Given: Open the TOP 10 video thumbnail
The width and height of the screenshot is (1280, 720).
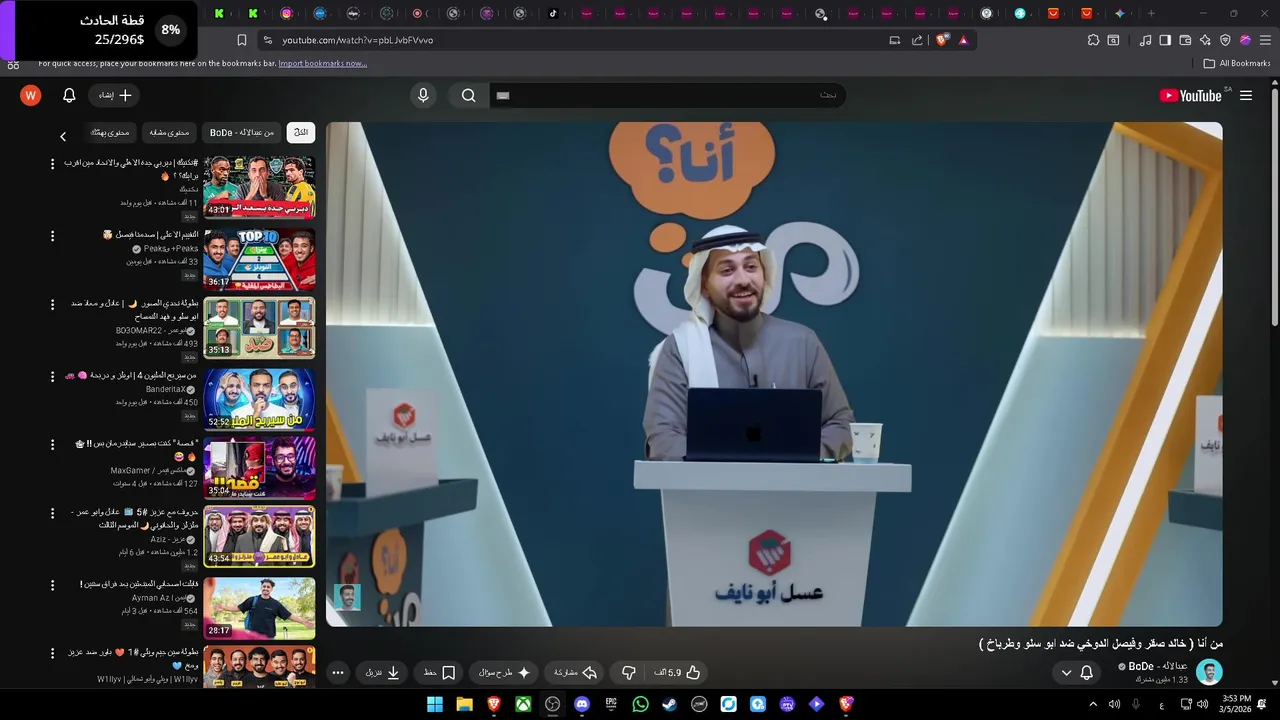Looking at the screenshot, I should (x=259, y=258).
